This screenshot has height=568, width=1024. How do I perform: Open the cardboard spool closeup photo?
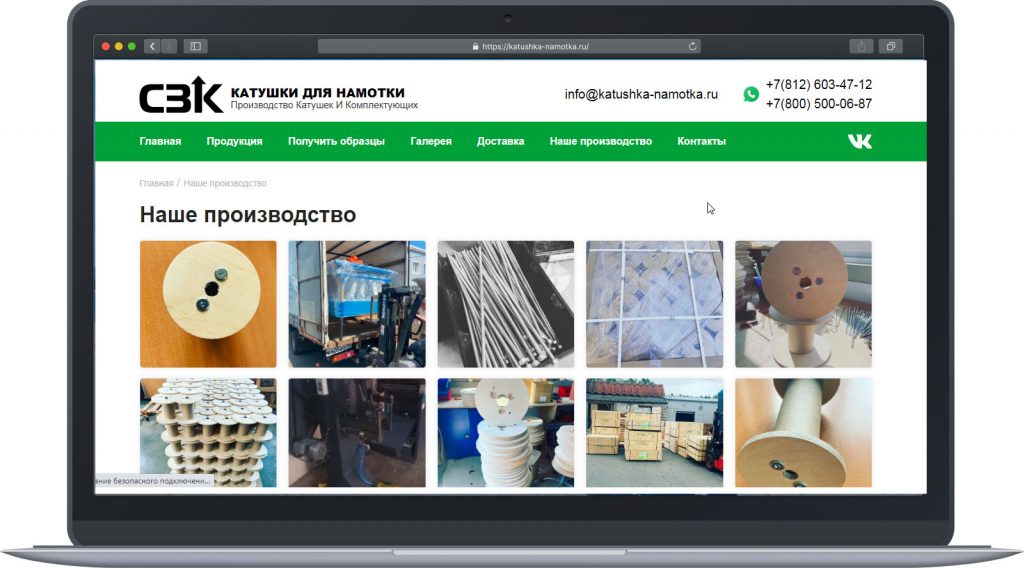point(803,433)
